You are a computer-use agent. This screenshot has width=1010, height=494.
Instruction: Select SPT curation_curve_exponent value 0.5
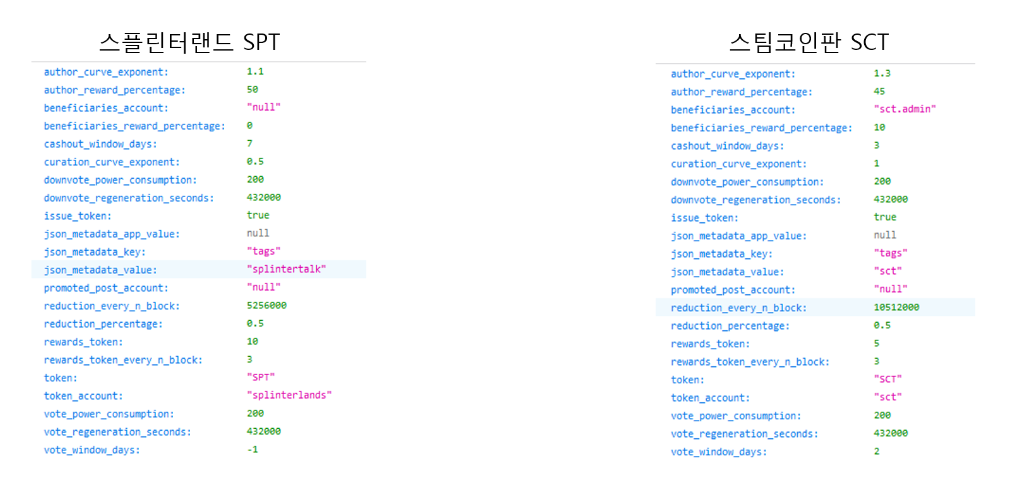click(x=255, y=162)
